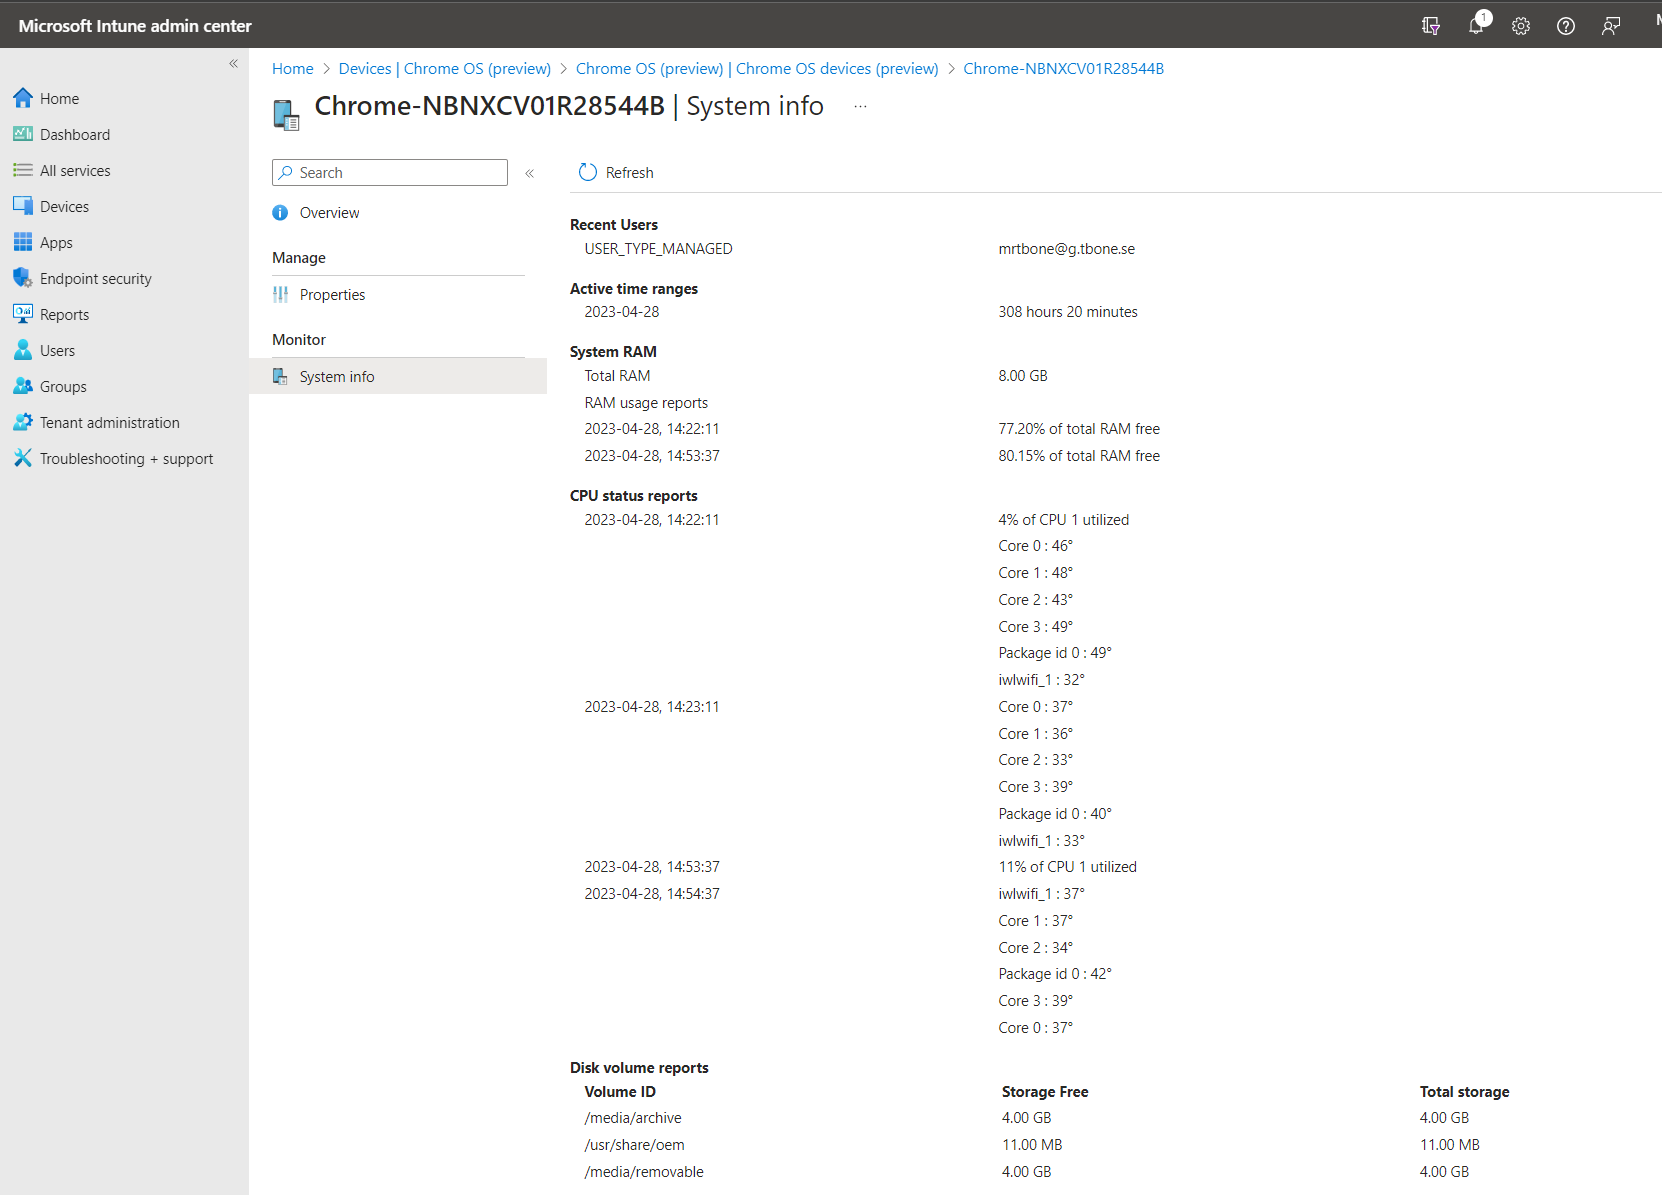
Task: Collapse the main navigation pane chevron
Action: point(233,63)
